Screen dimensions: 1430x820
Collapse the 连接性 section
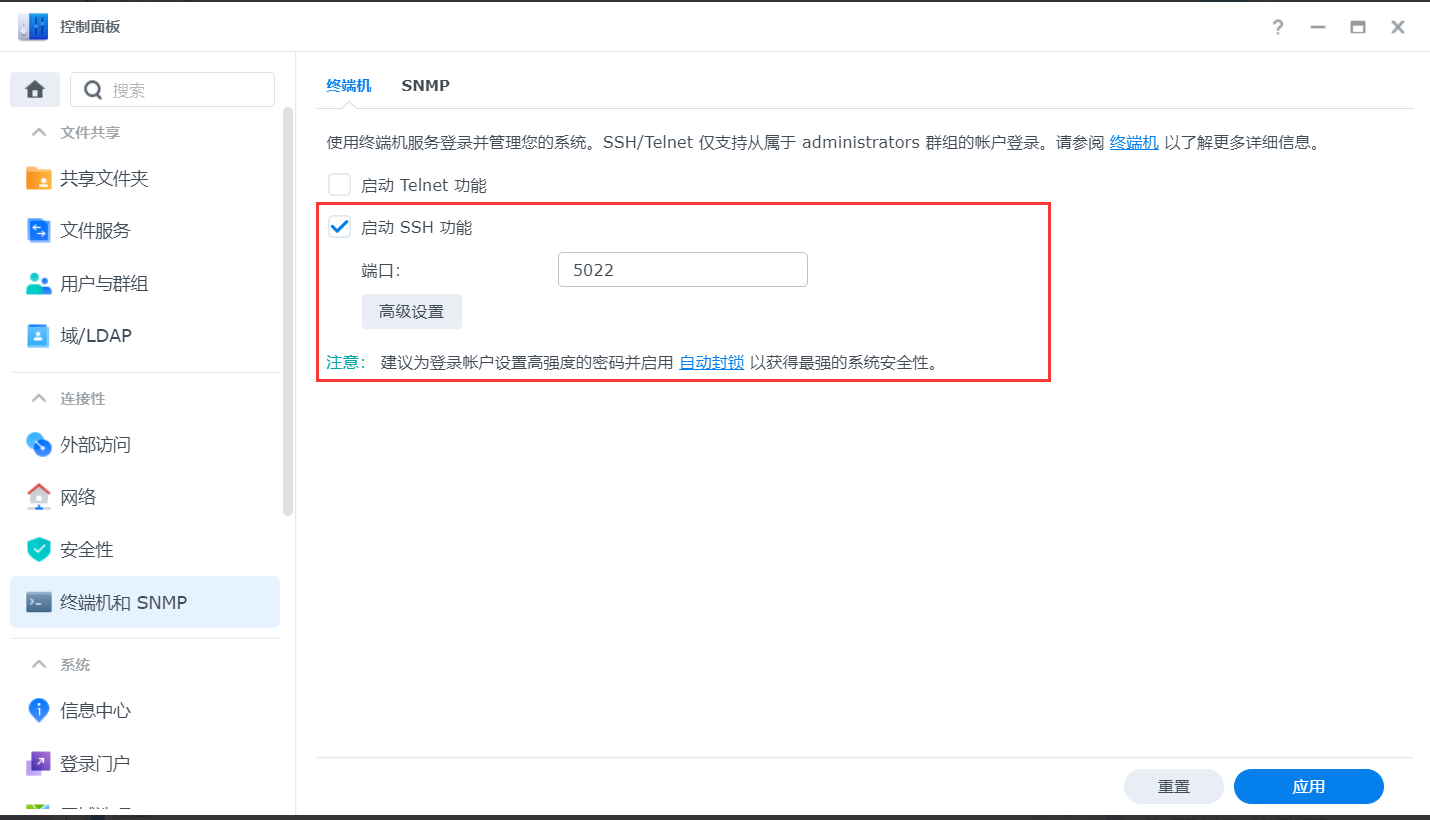tap(39, 398)
